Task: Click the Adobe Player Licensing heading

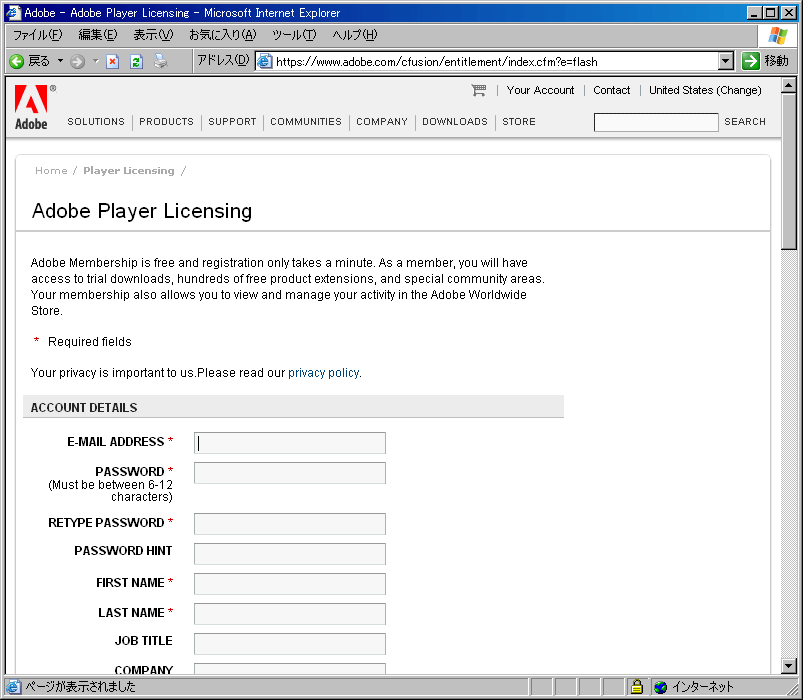Action: point(142,211)
